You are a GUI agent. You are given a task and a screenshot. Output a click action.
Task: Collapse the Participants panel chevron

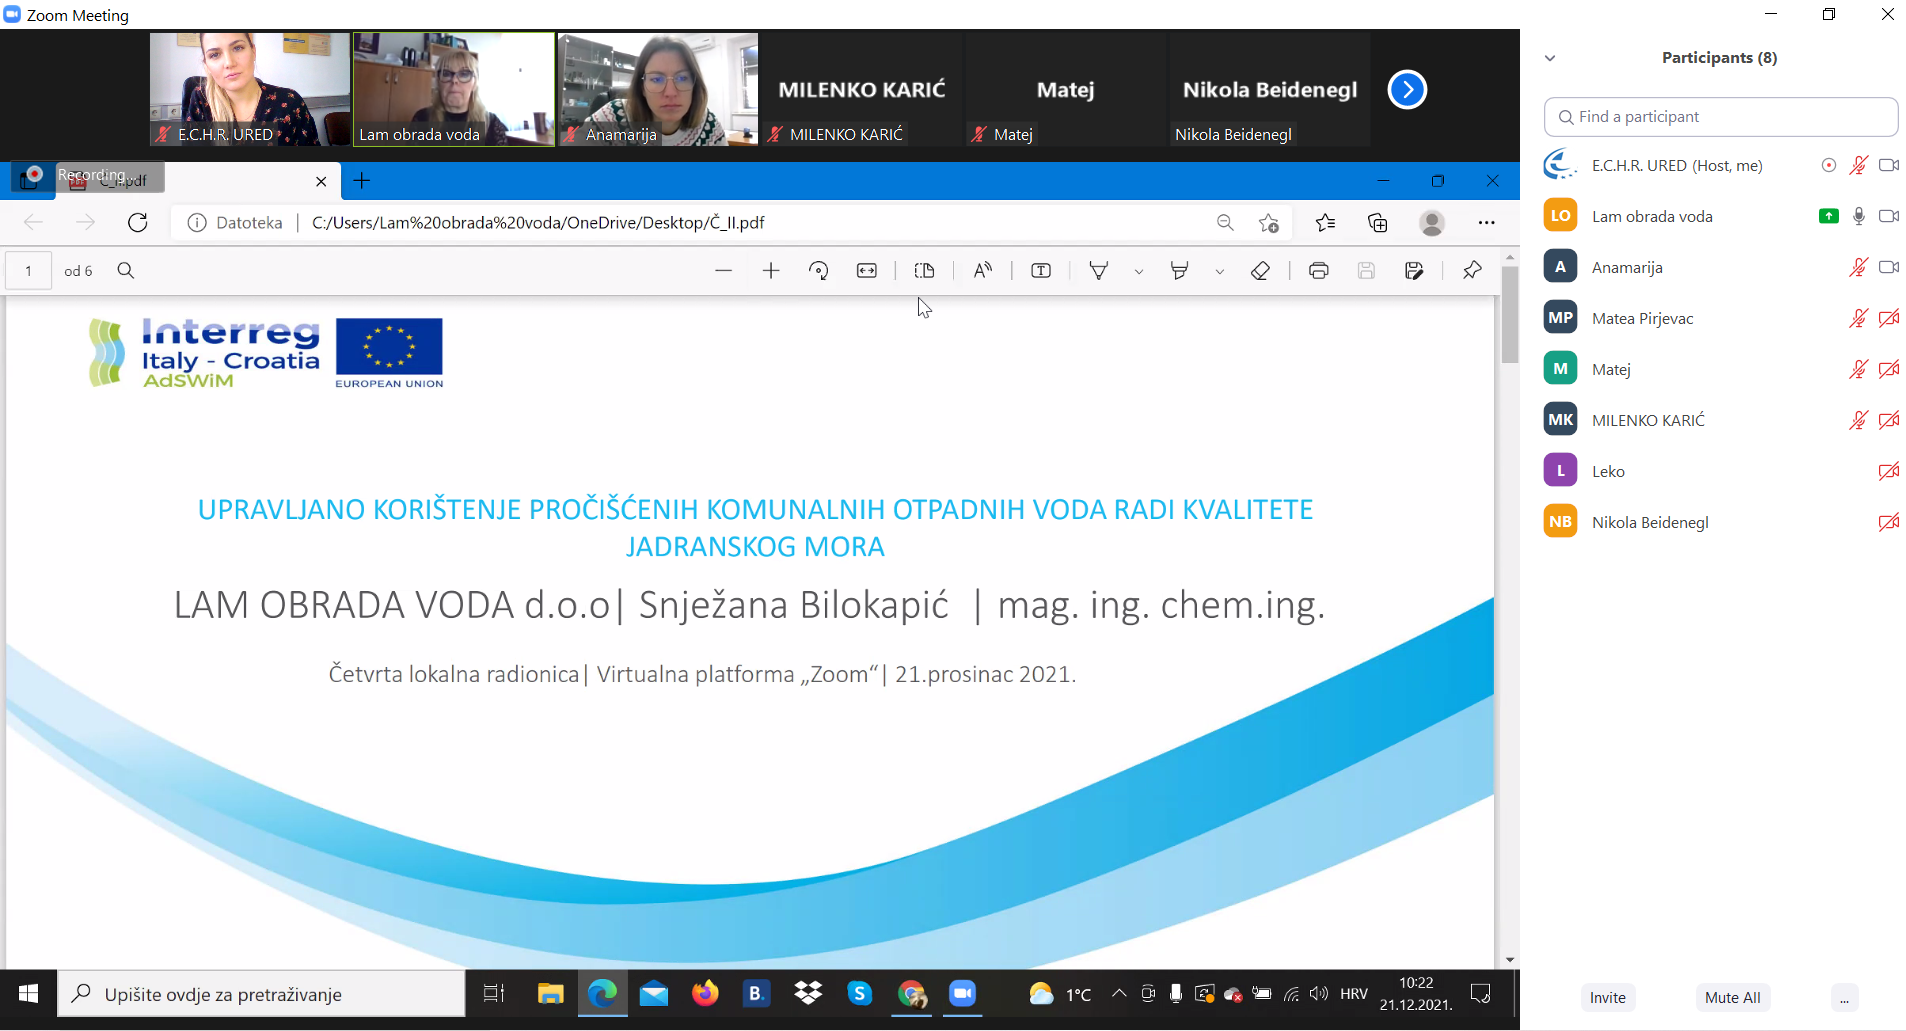pos(1550,58)
